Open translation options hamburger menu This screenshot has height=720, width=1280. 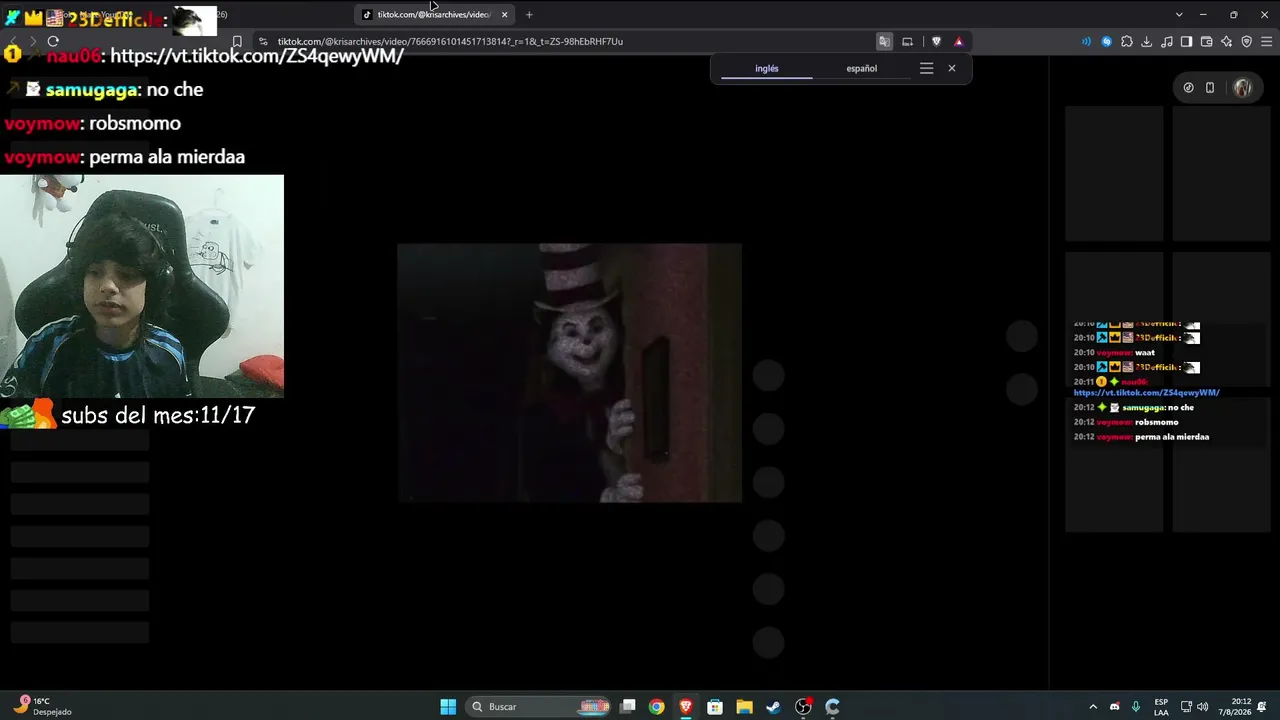click(x=926, y=68)
